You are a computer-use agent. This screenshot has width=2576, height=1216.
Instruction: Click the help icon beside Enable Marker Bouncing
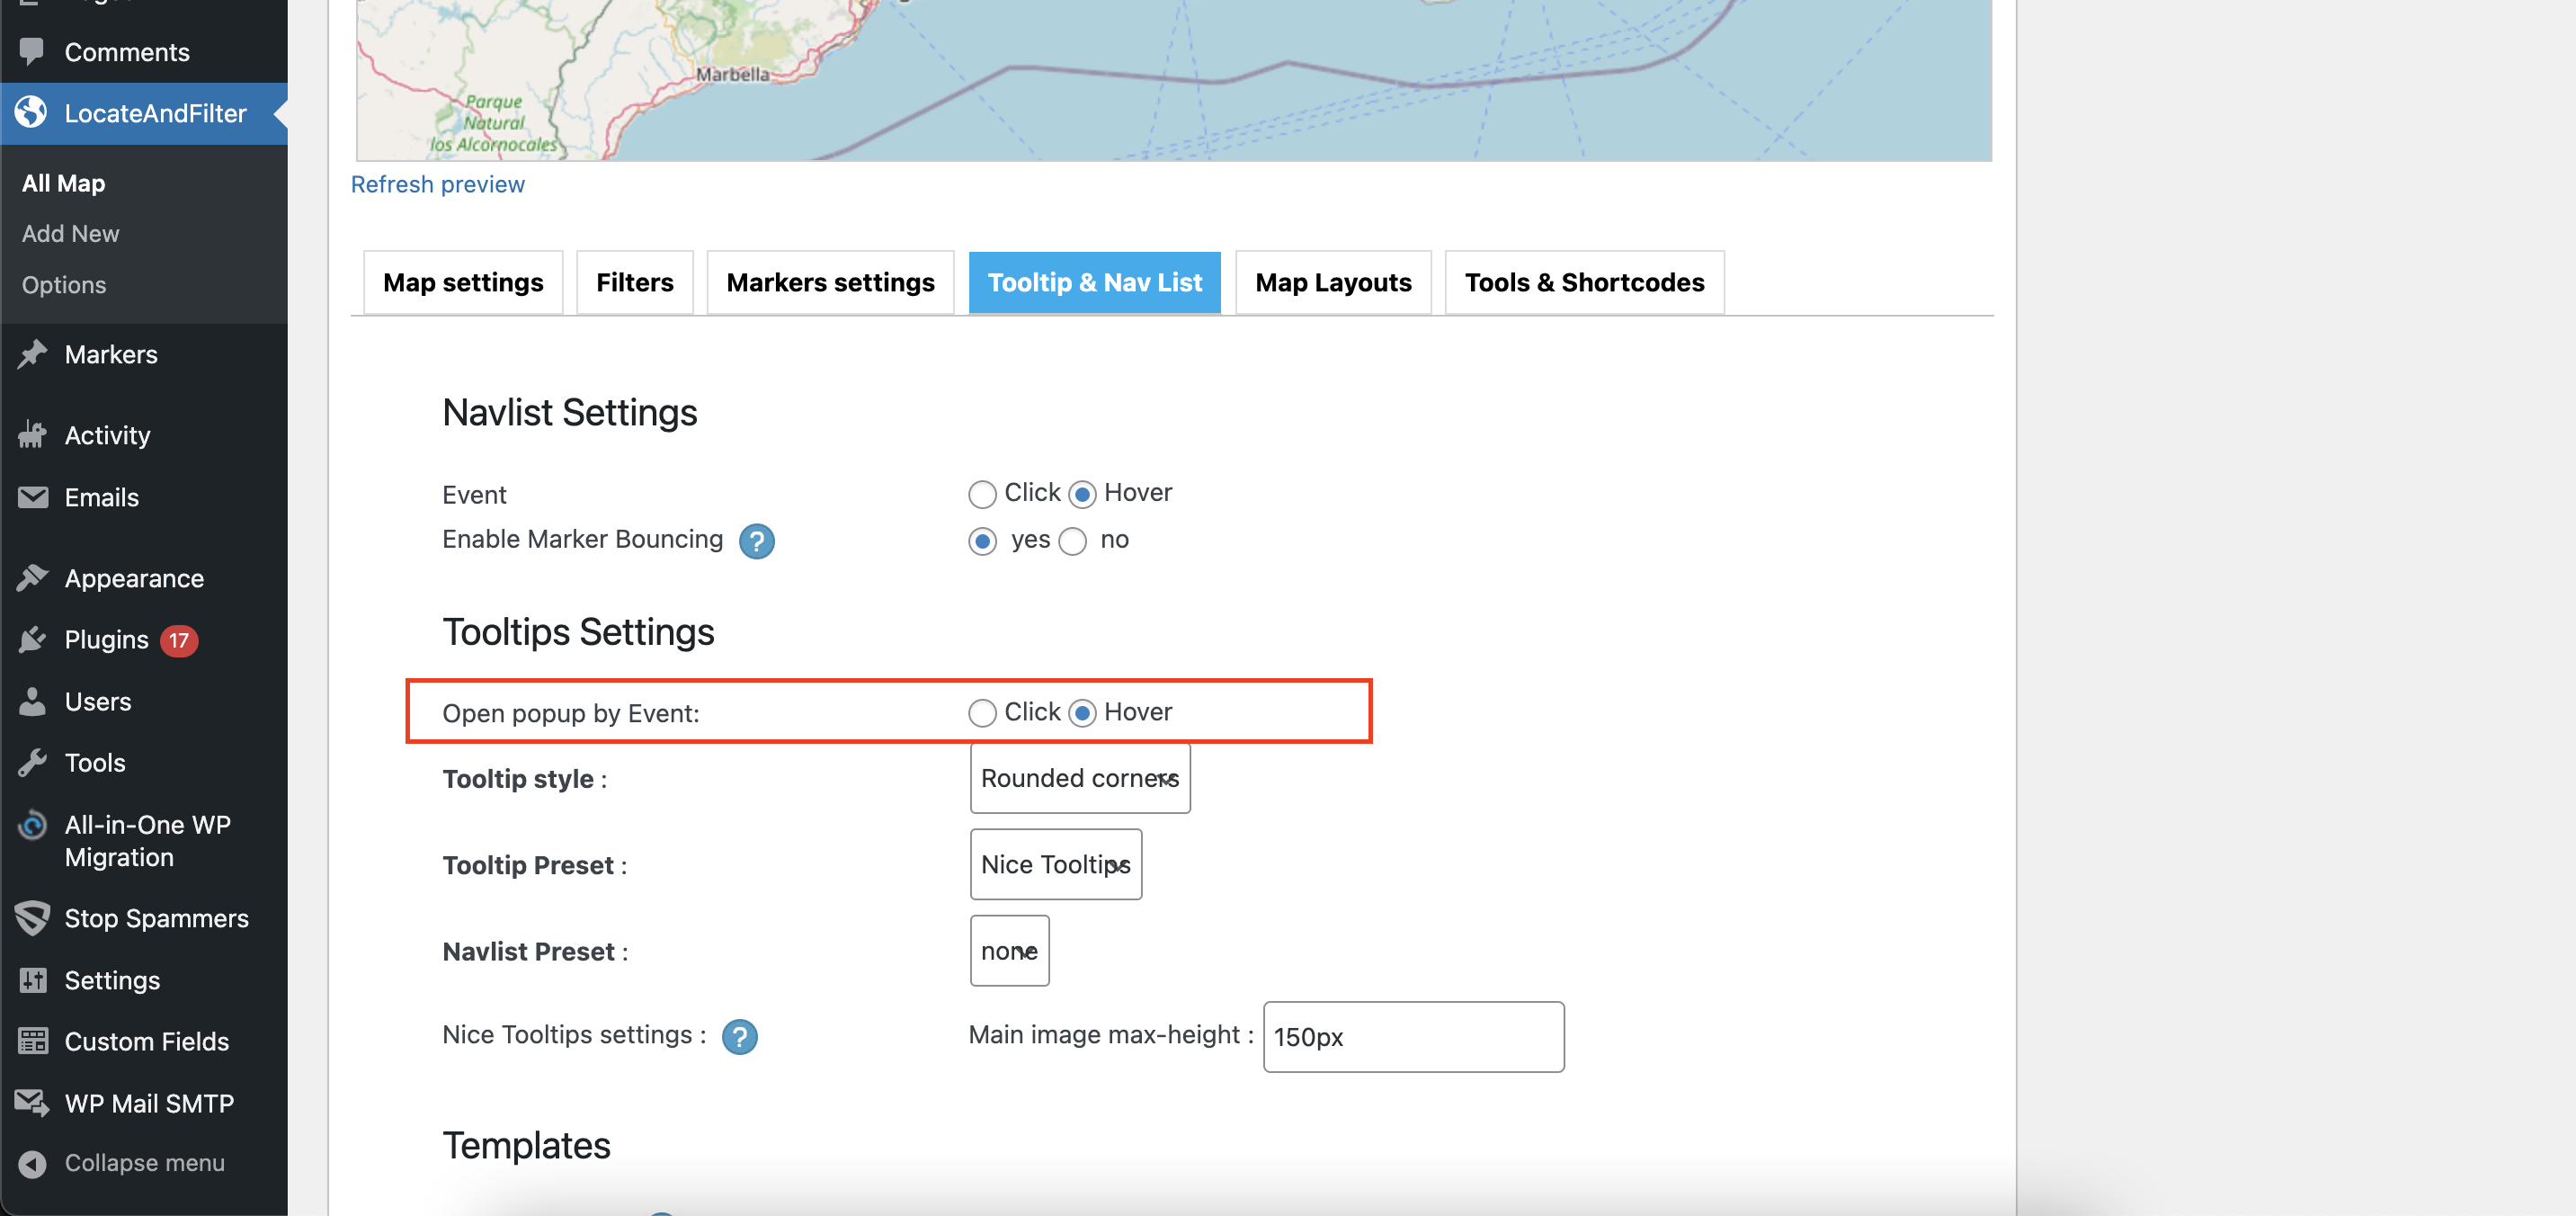click(x=756, y=541)
